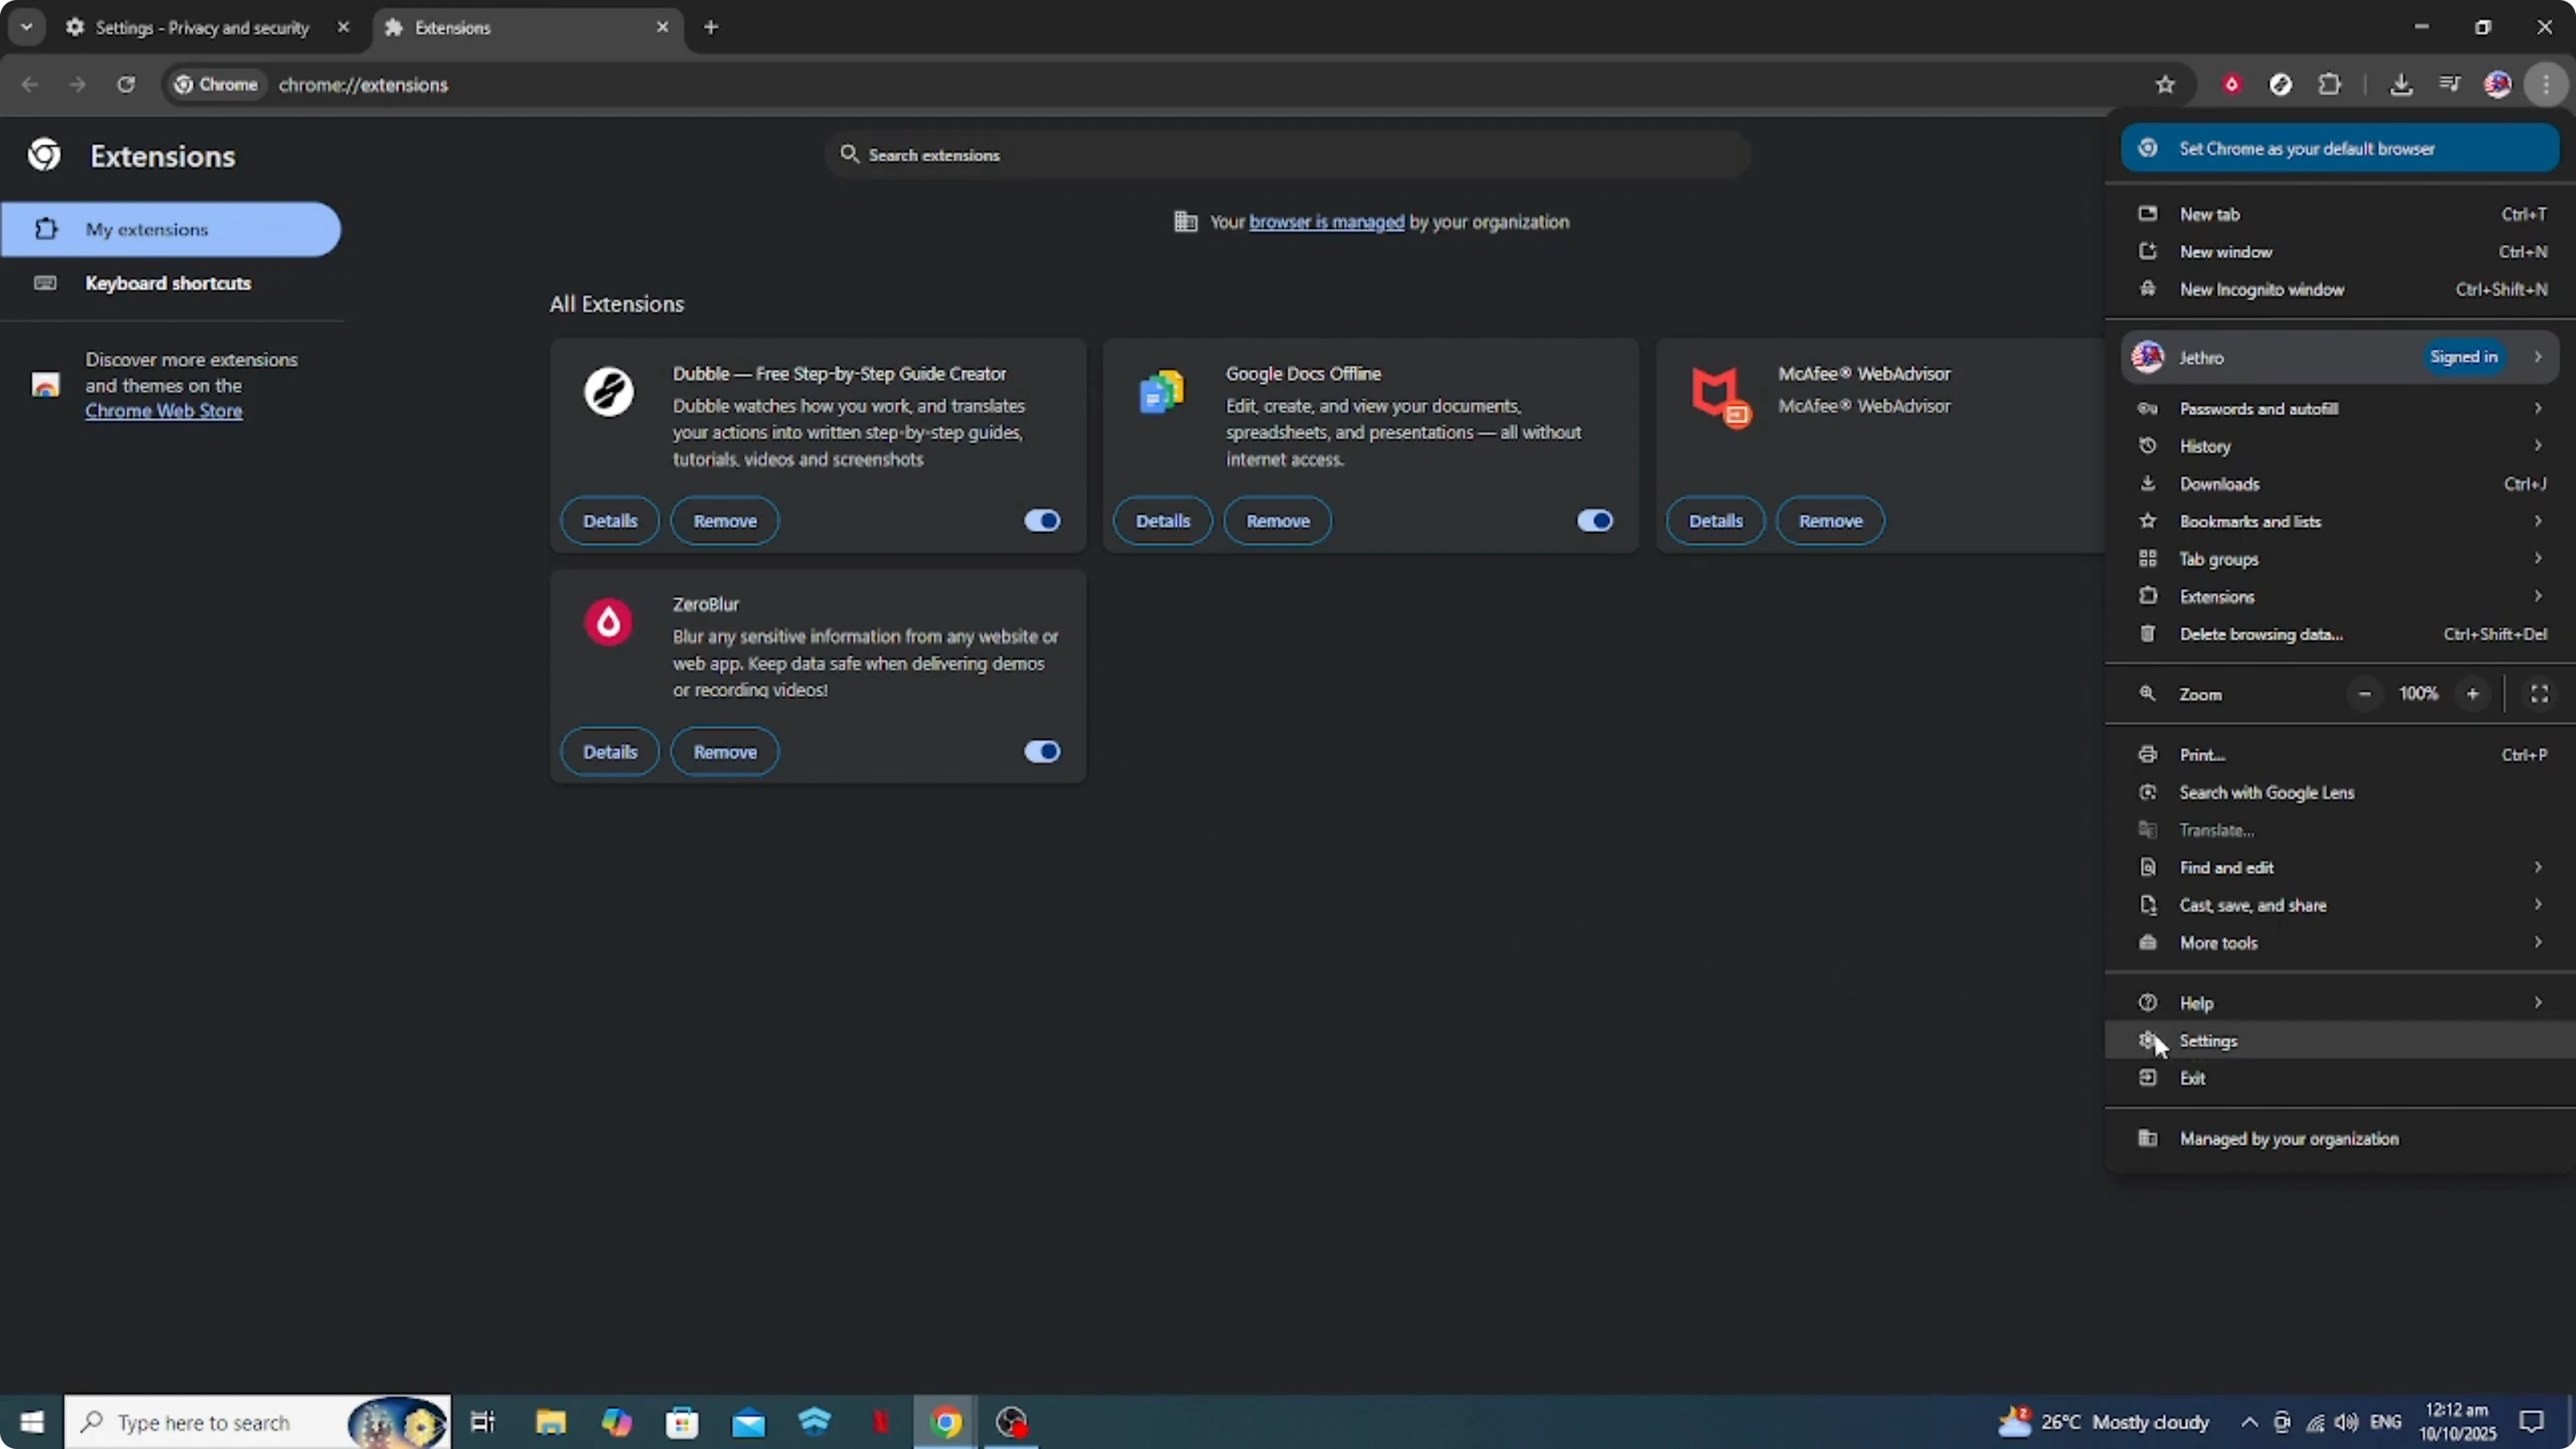Close the Settings - Privacy and security tab

pos(343,27)
